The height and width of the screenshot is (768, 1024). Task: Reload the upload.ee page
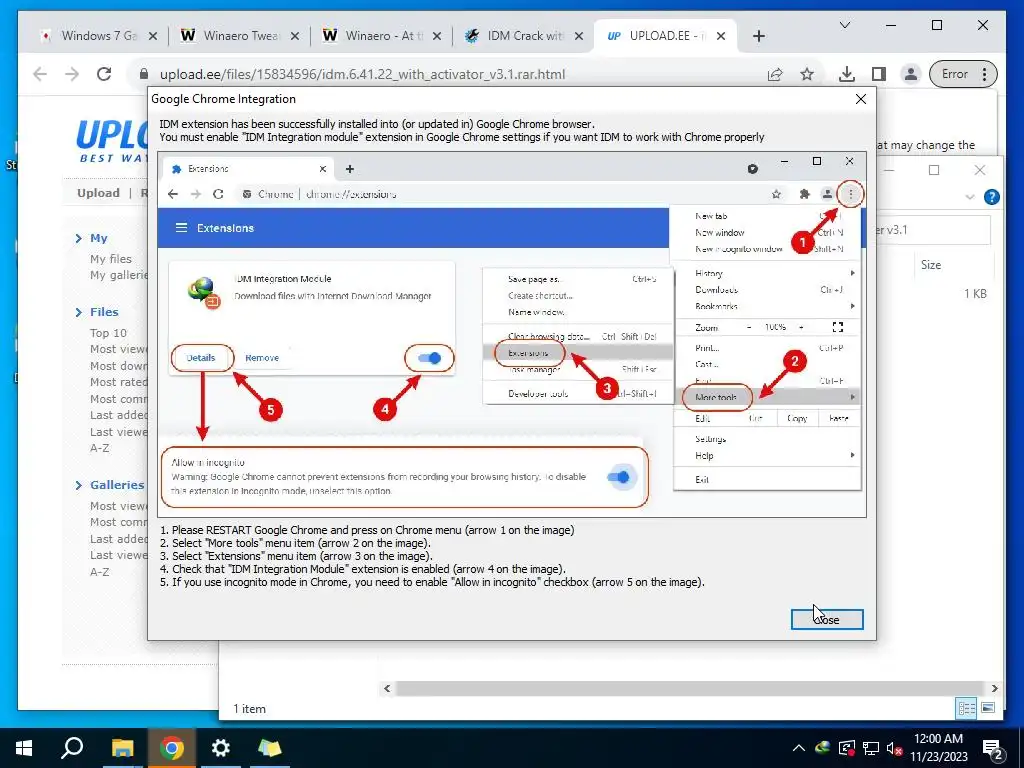pos(104,74)
